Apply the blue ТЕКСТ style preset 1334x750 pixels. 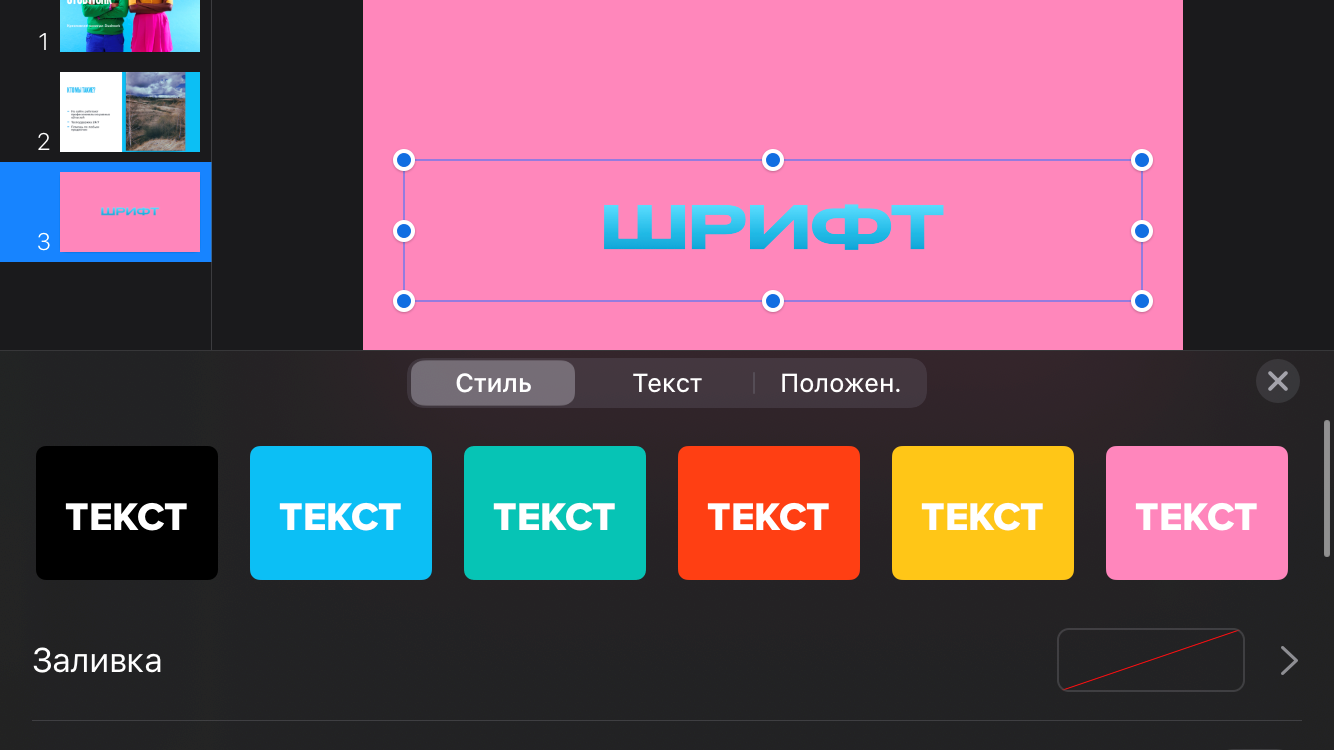pyautogui.click(x=341, y=513)
